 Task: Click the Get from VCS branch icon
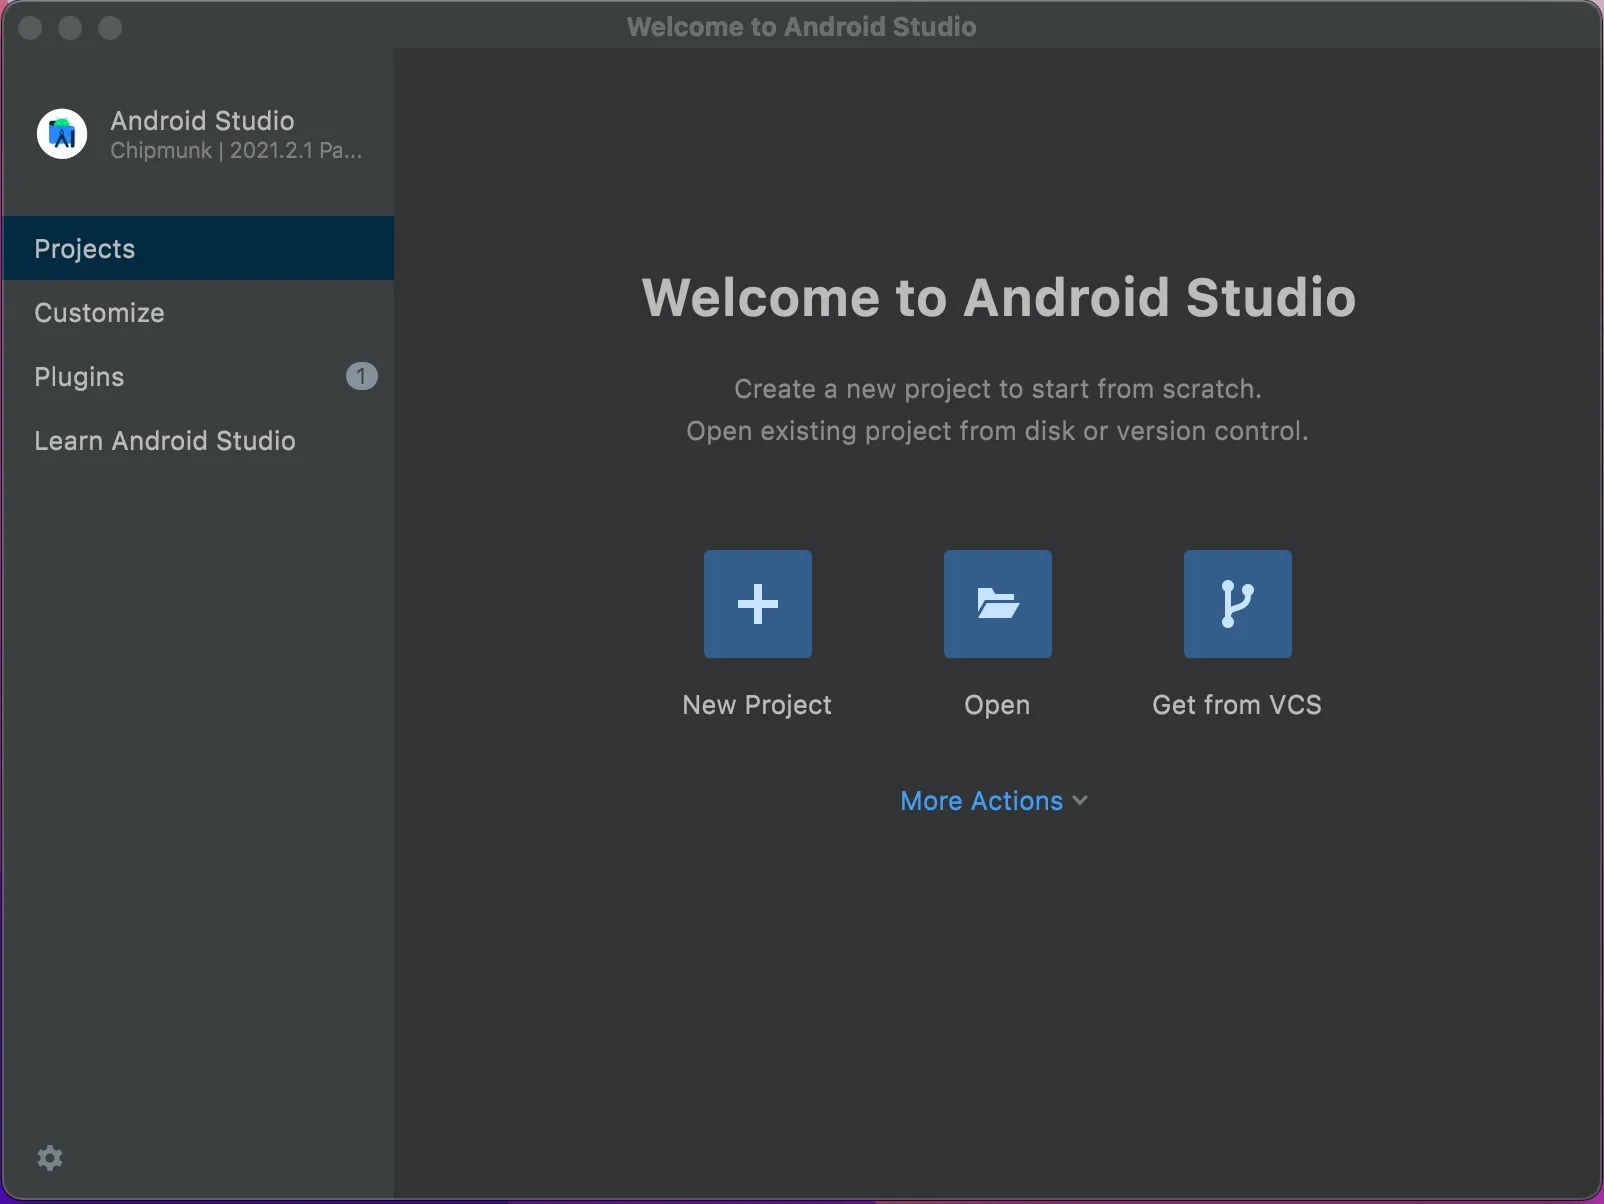point(1237,604)
